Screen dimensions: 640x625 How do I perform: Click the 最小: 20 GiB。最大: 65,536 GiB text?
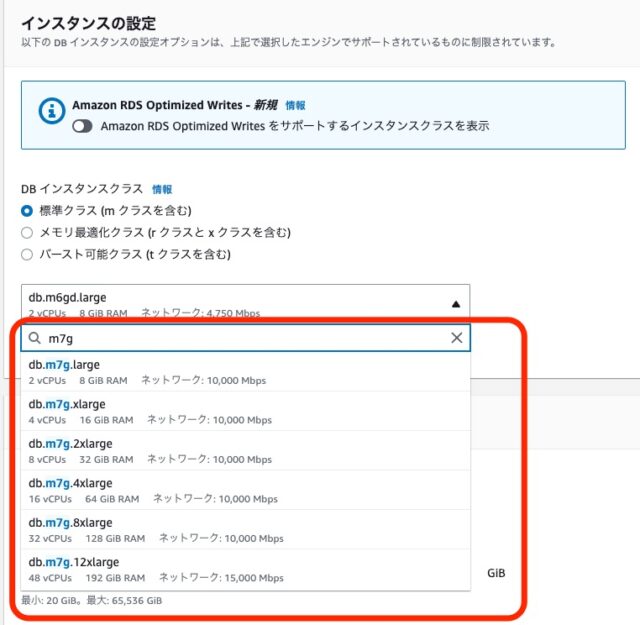[x=91, y=601]
